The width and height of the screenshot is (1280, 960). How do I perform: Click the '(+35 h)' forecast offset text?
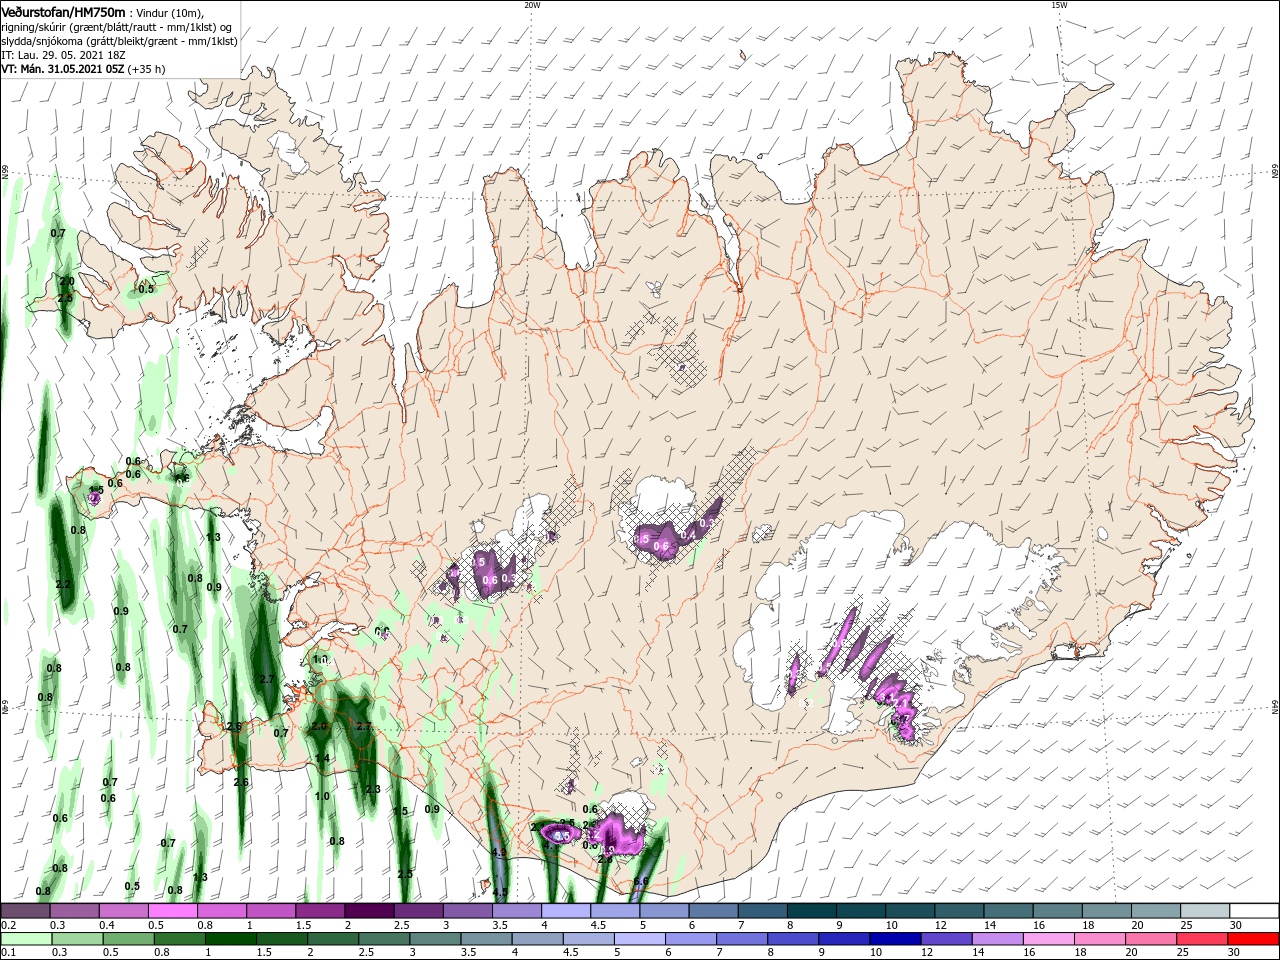click(x=147, y=69)
